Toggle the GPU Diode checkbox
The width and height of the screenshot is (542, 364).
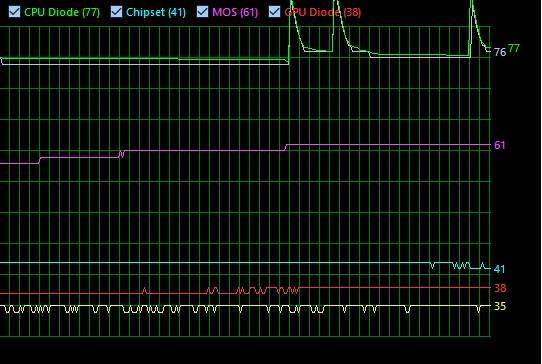click(274, 11)
